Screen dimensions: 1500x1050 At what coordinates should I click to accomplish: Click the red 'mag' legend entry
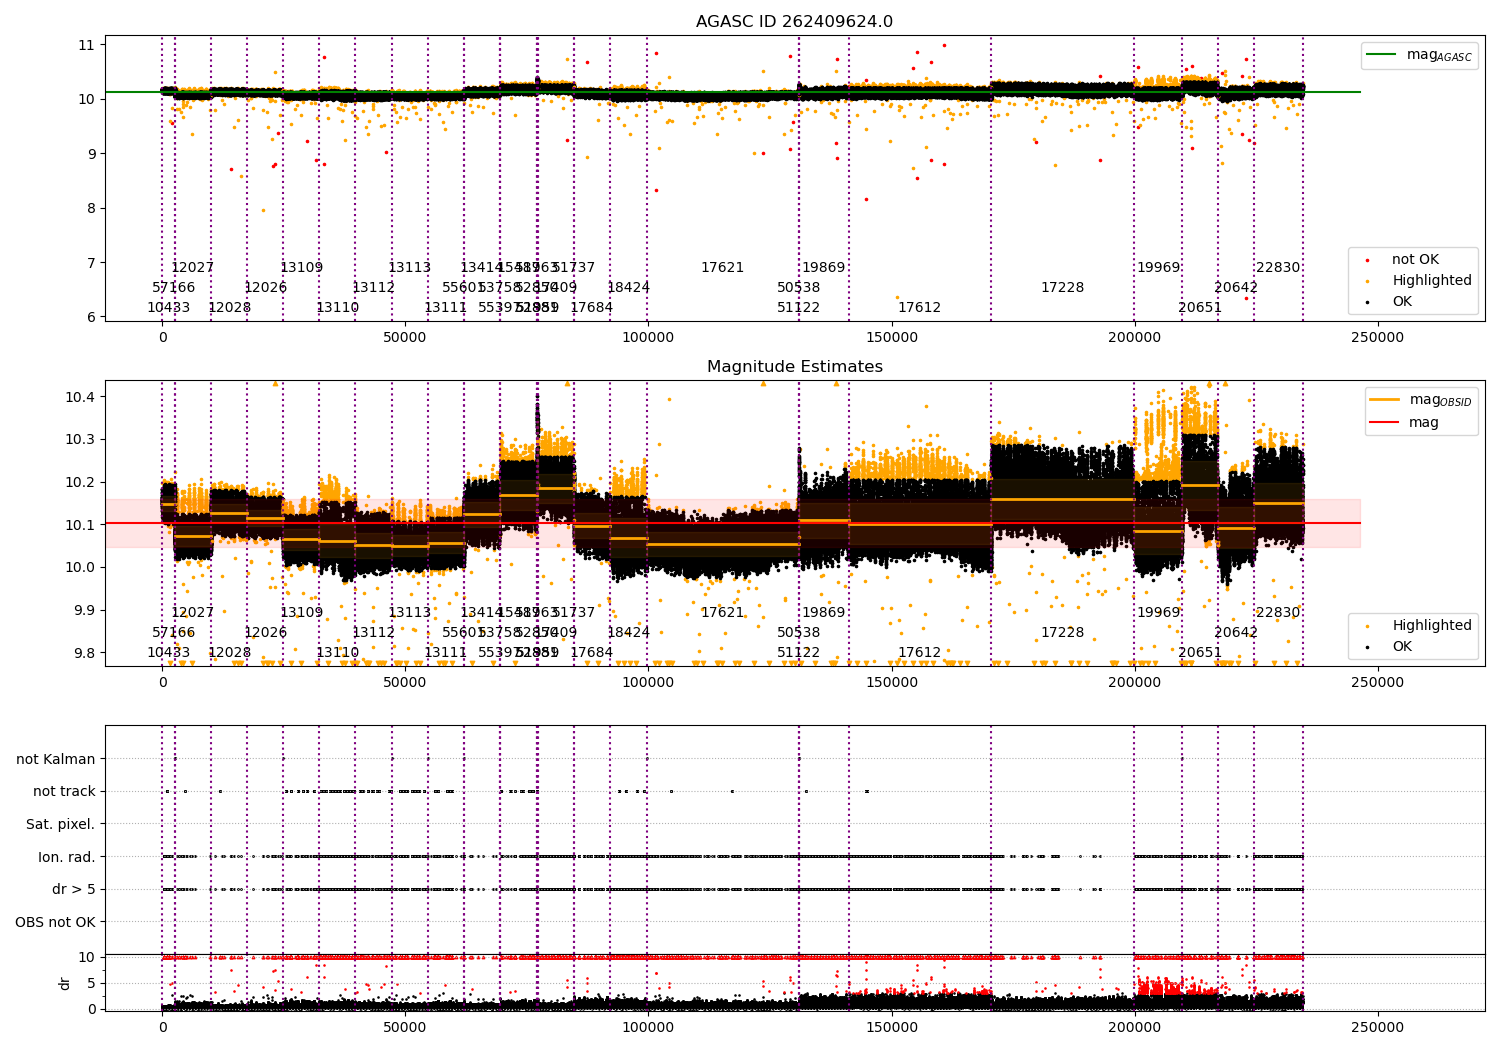coord(1405,422)
